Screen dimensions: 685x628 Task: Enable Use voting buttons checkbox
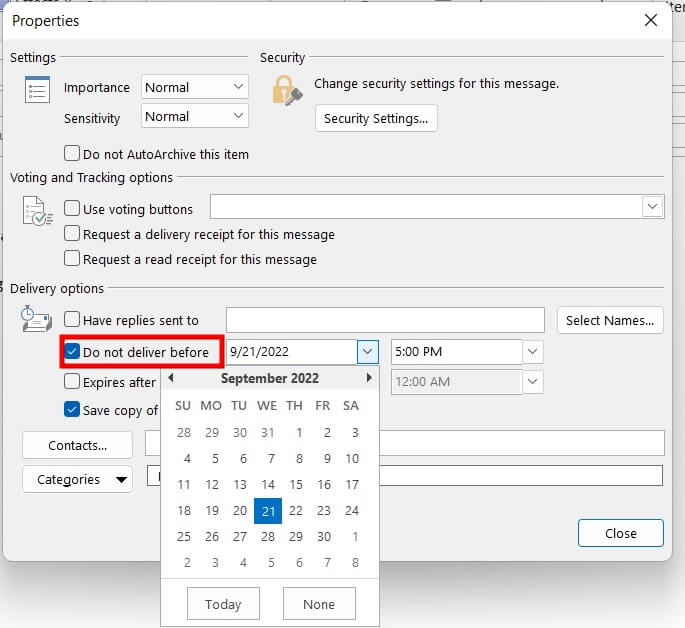tap(72, 208)
